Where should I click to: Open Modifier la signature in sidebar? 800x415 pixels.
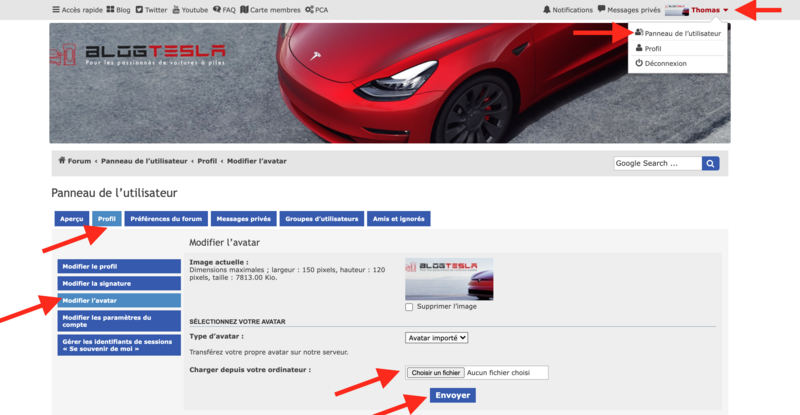pos(119,283)
